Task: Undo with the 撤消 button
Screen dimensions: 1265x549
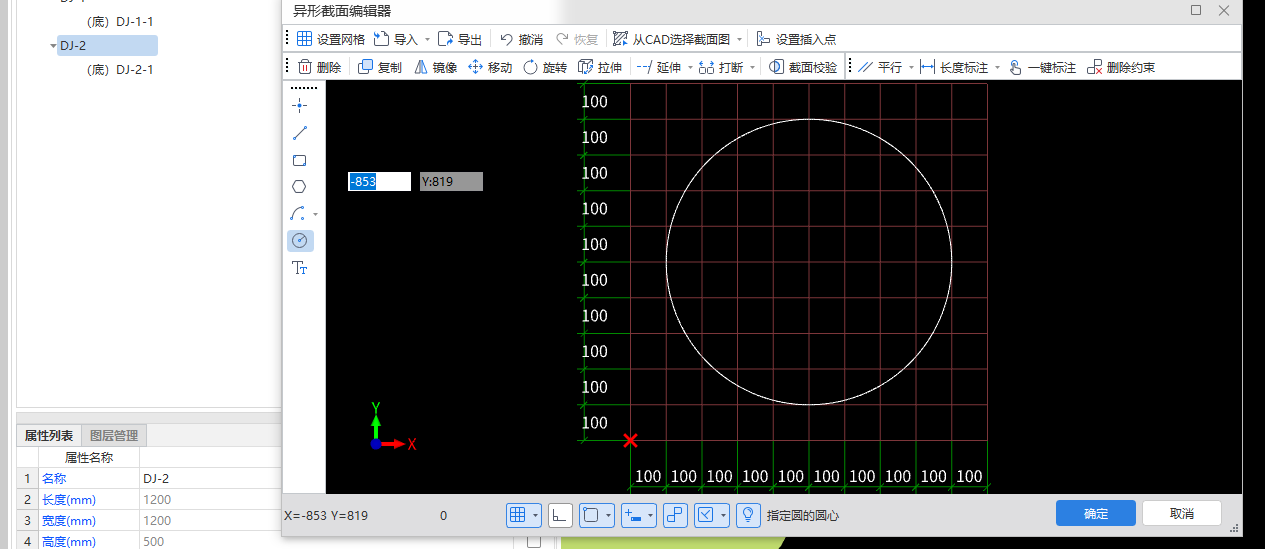Action: [x=521, y=39]
